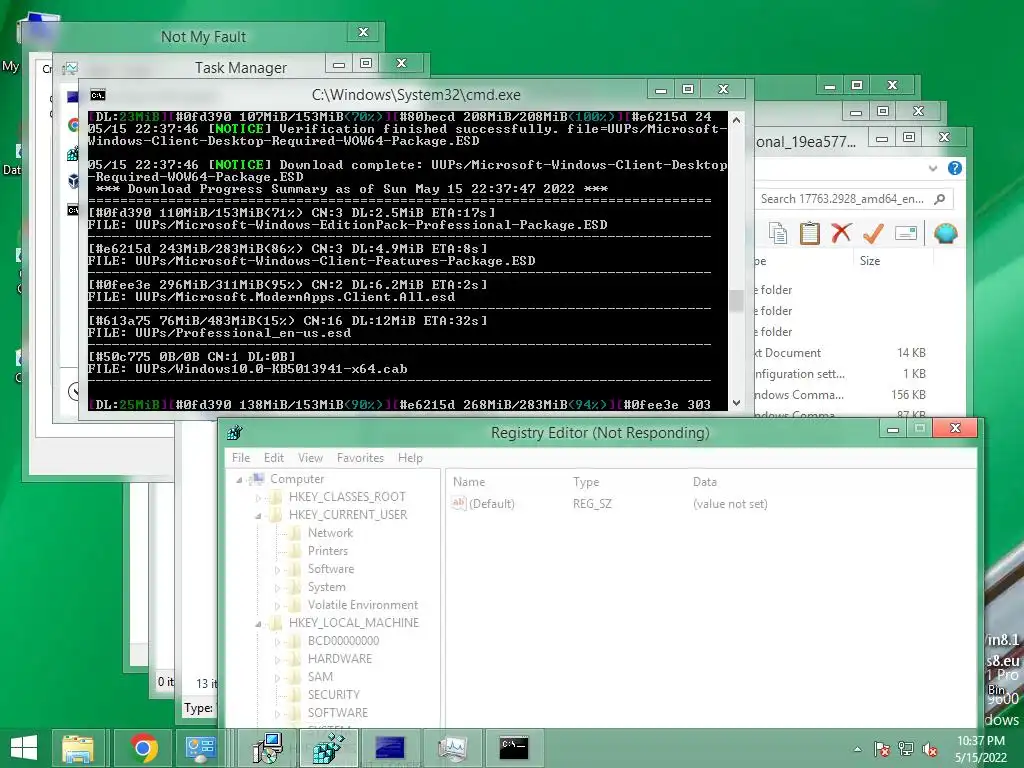Select uppercase SOFTWARE key under HKEY_LOCAL_MACHINE
Screen dimensions: 1024x768
click(338, 712)
